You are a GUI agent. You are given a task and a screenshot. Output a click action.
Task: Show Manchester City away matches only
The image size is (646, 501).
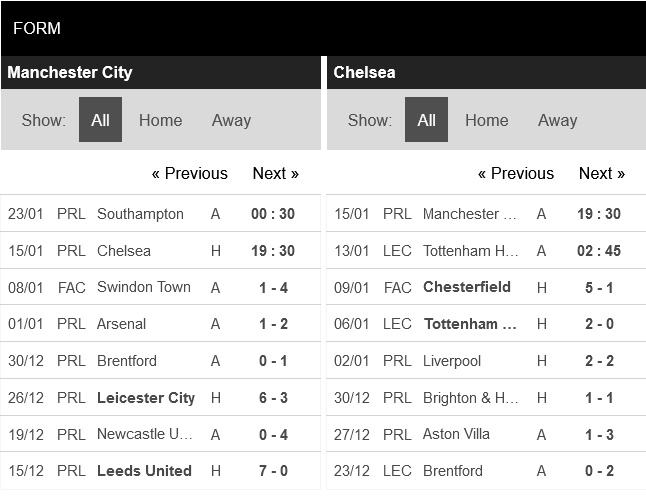(x=231, y=120)
